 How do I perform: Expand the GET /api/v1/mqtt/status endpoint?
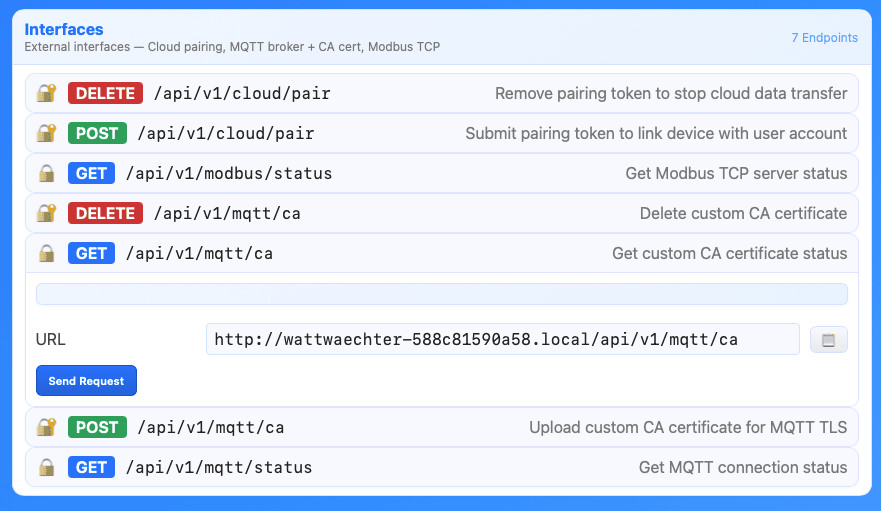[x=442, y=467]
